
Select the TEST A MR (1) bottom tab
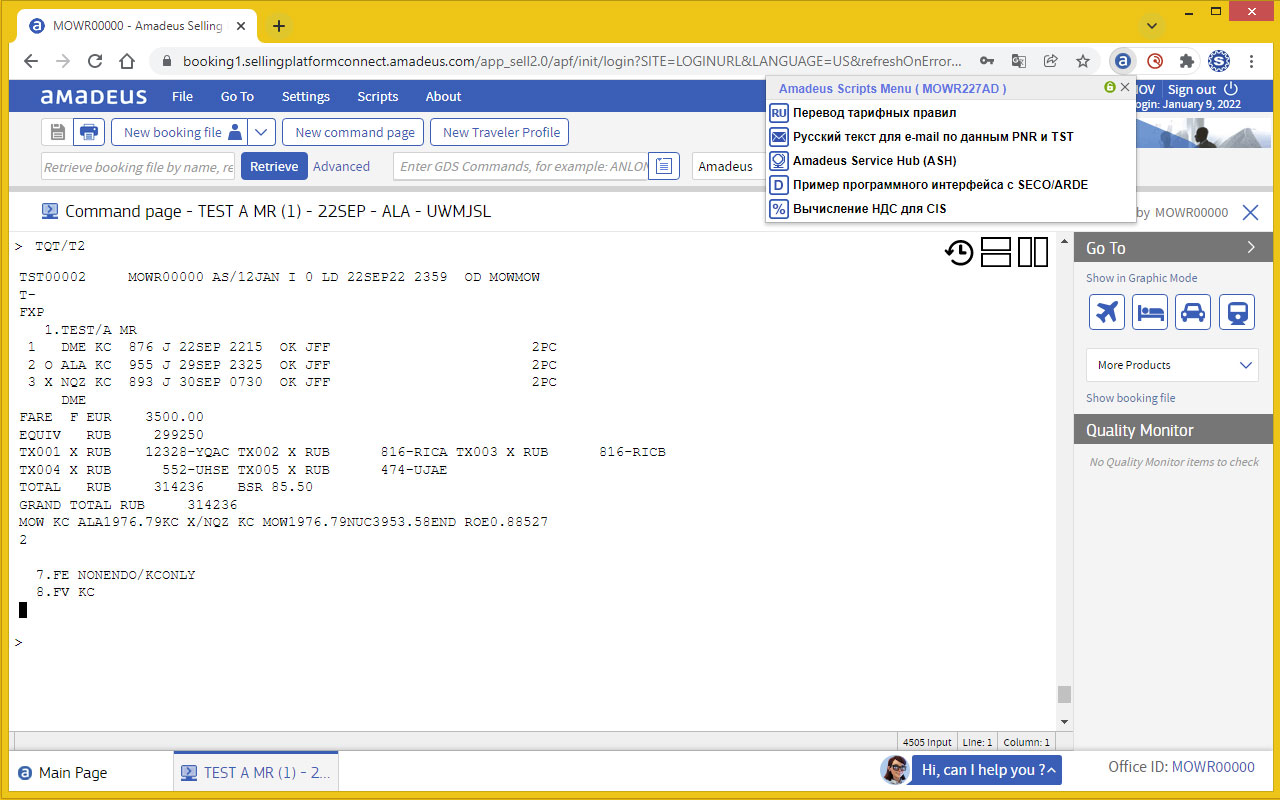(256, 772)
